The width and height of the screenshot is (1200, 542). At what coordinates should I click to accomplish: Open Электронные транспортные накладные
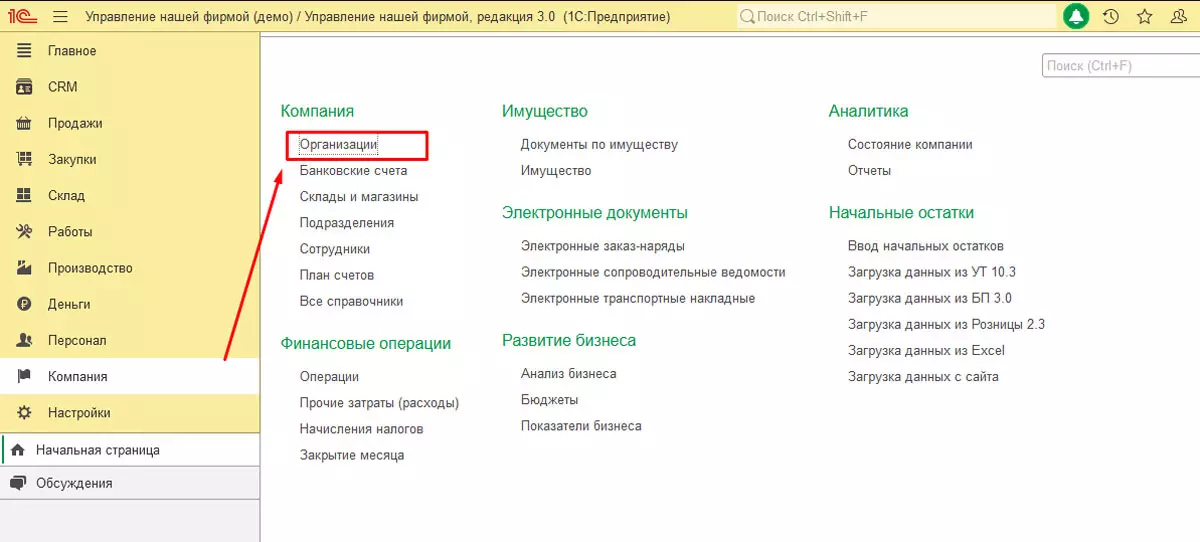pos(638,298)
